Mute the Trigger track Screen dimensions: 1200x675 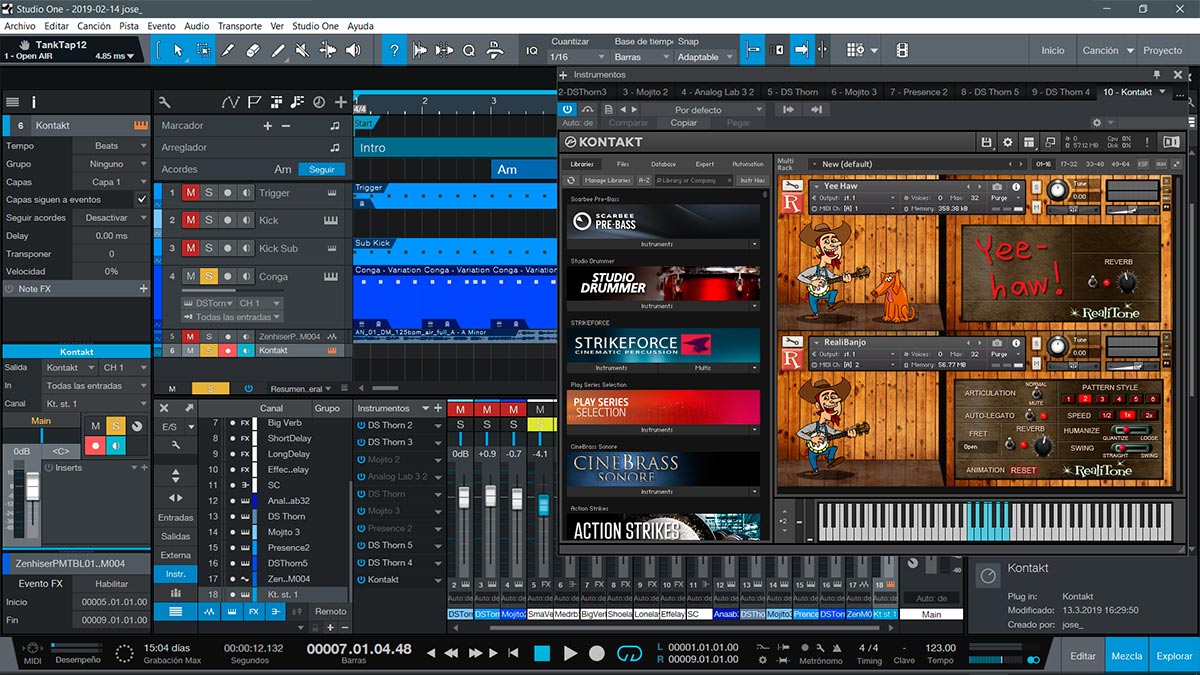point(190,193)
